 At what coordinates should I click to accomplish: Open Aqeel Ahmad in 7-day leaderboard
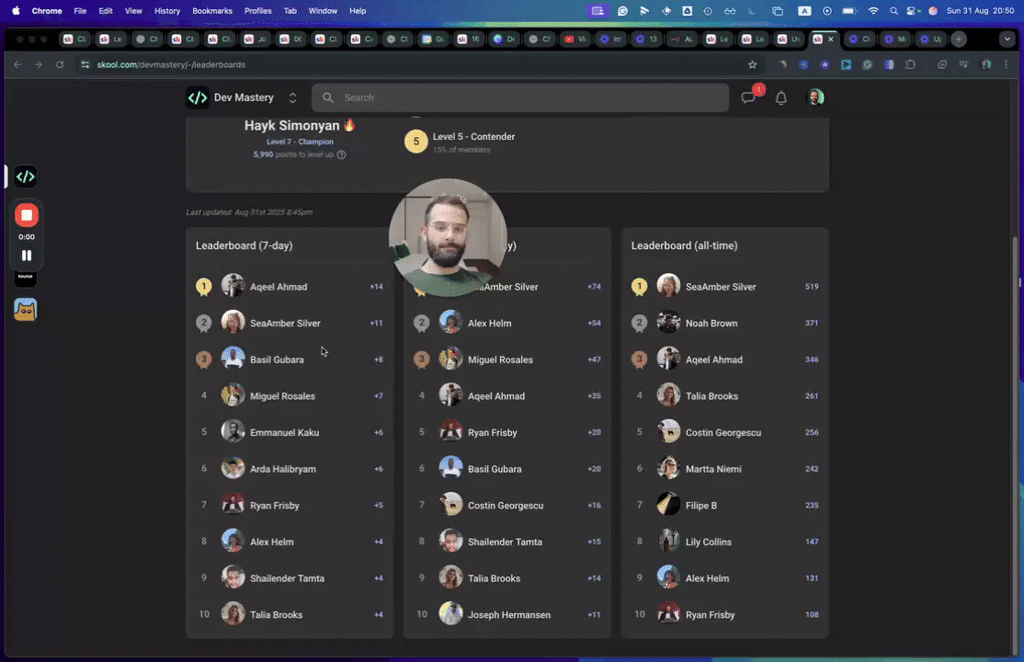[x=278, y=287]
